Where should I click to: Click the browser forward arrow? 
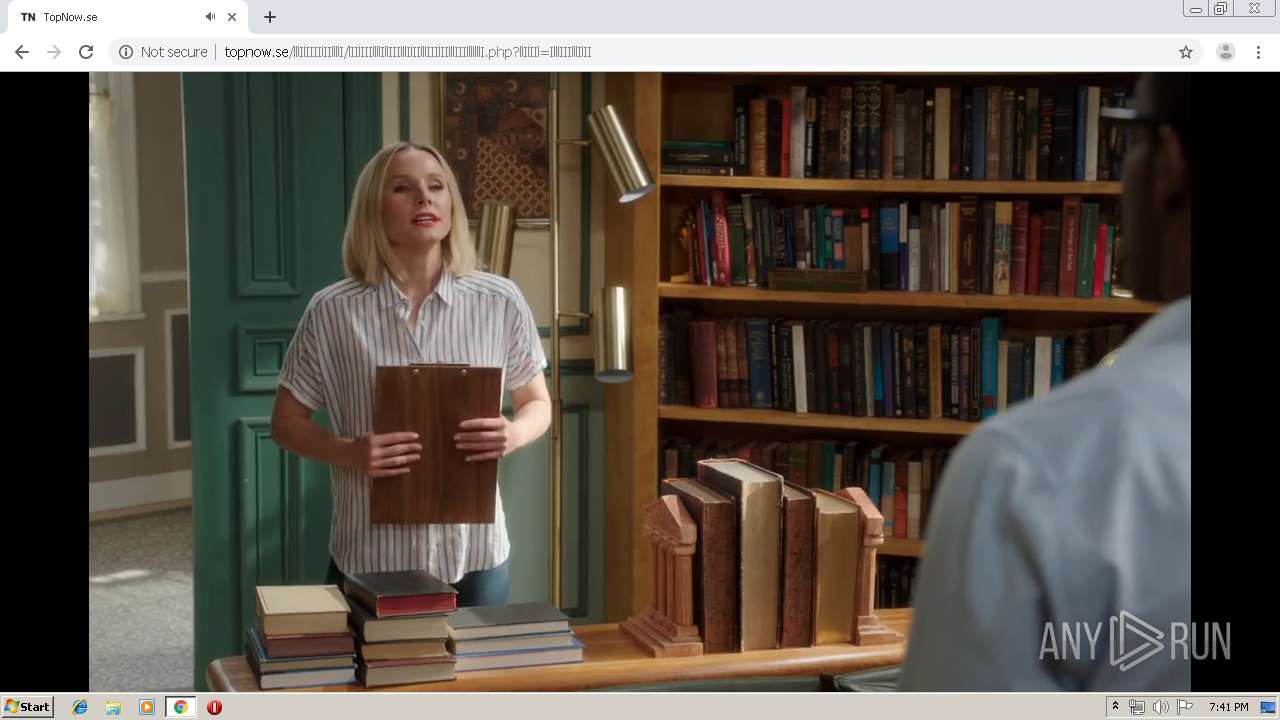point(54,52)
